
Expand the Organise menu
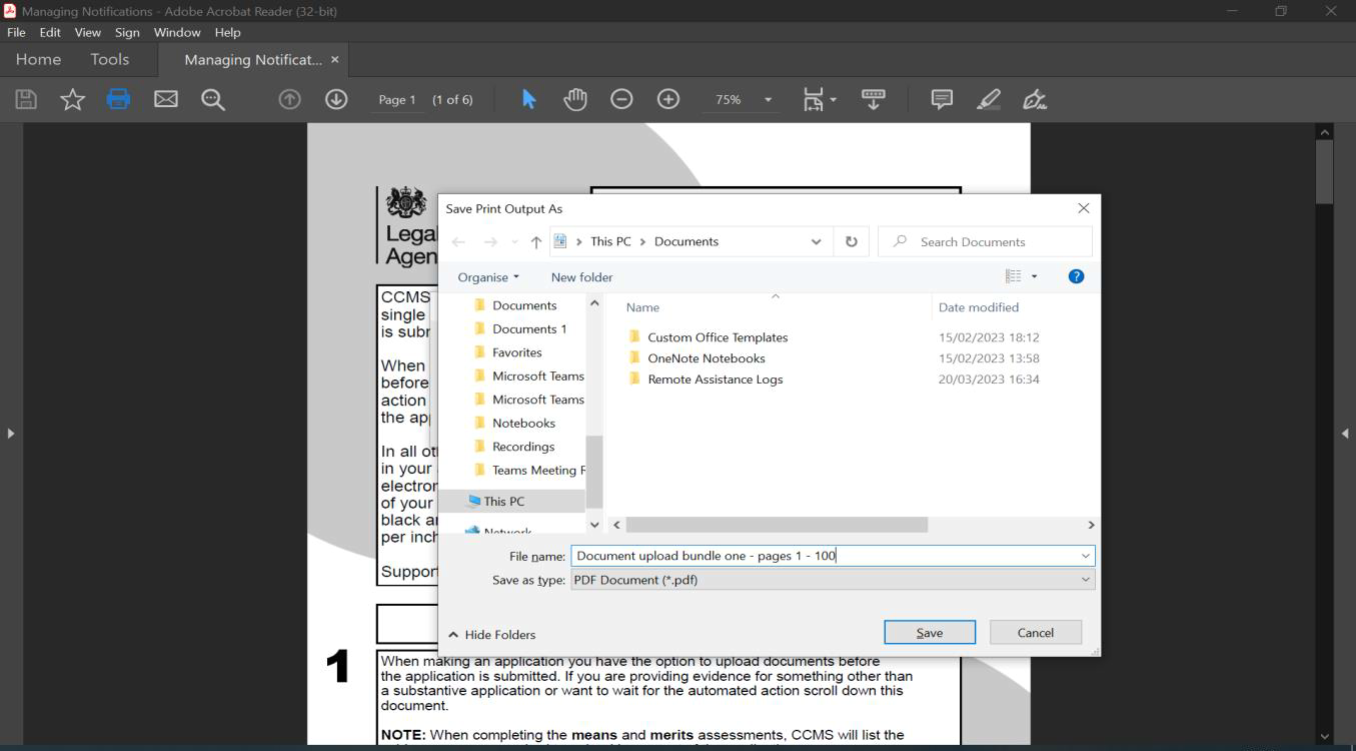(488, 277)
